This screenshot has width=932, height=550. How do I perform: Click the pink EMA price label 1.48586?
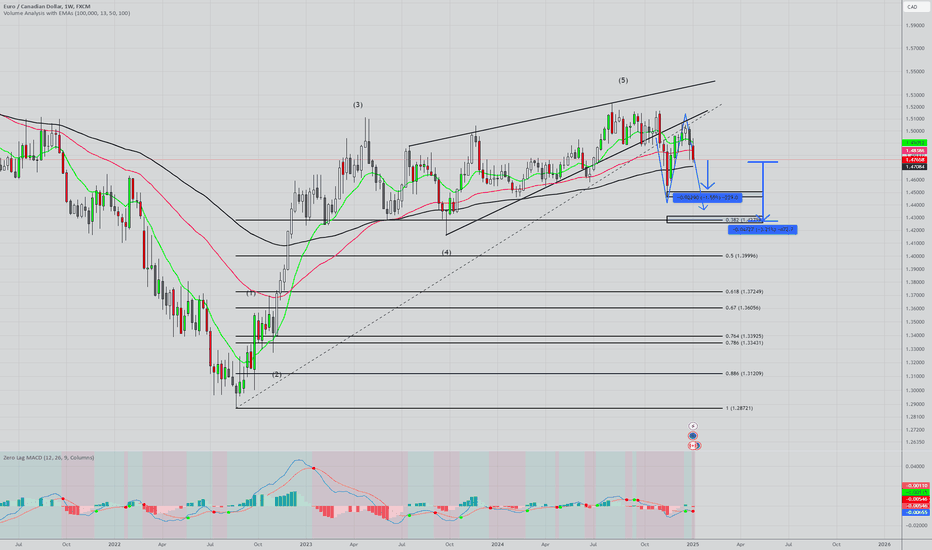914,151
